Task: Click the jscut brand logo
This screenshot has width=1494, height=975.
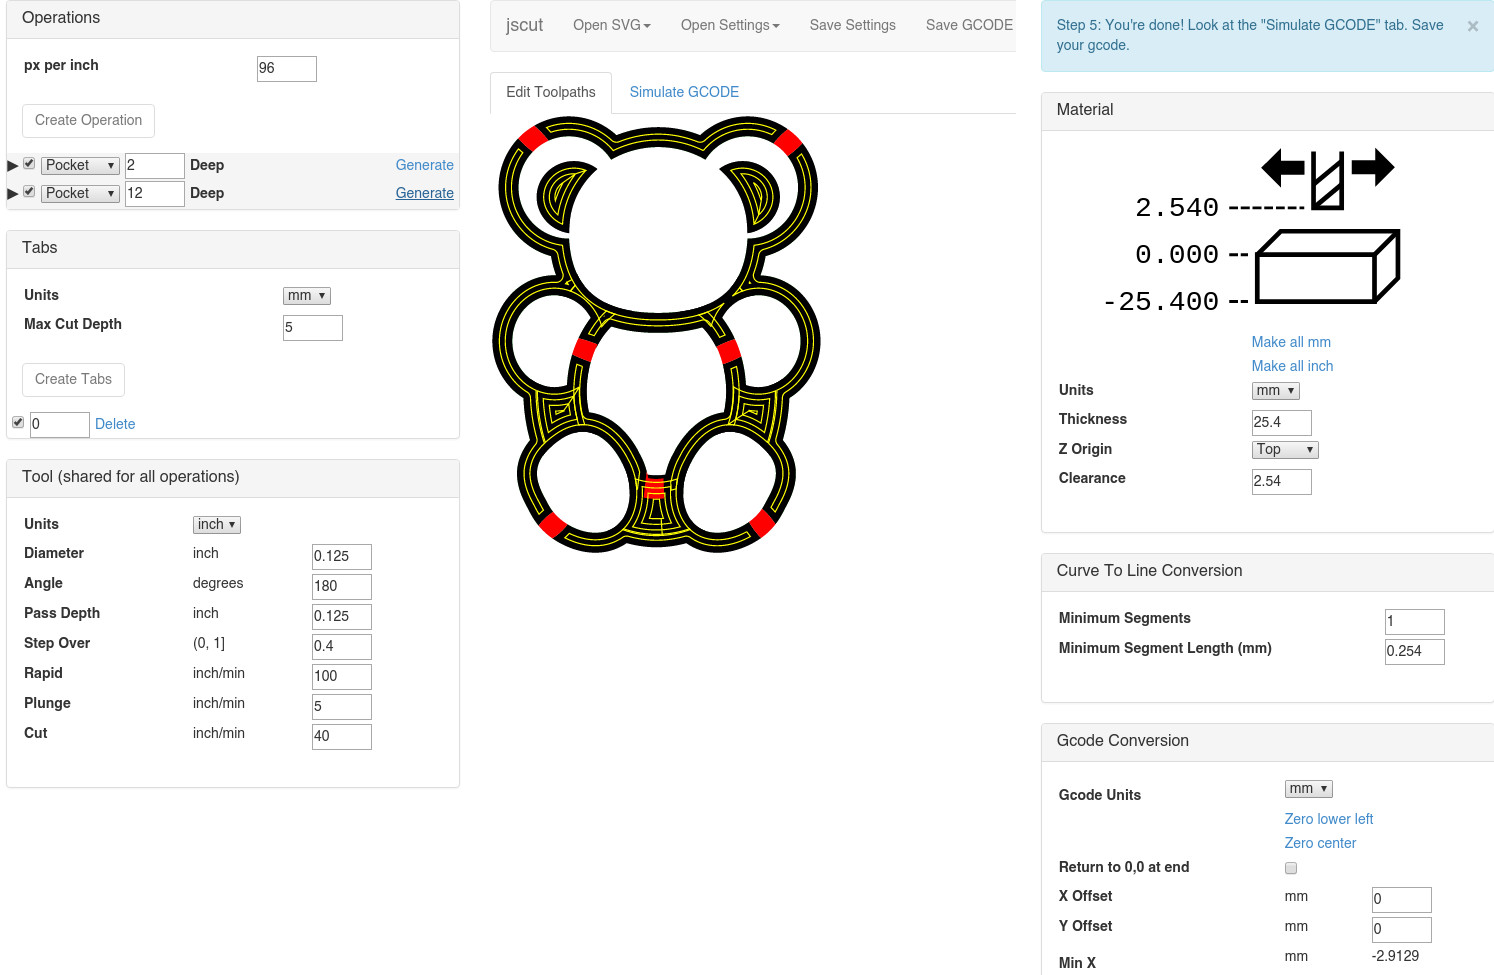Action: click(x=524, y=25)
